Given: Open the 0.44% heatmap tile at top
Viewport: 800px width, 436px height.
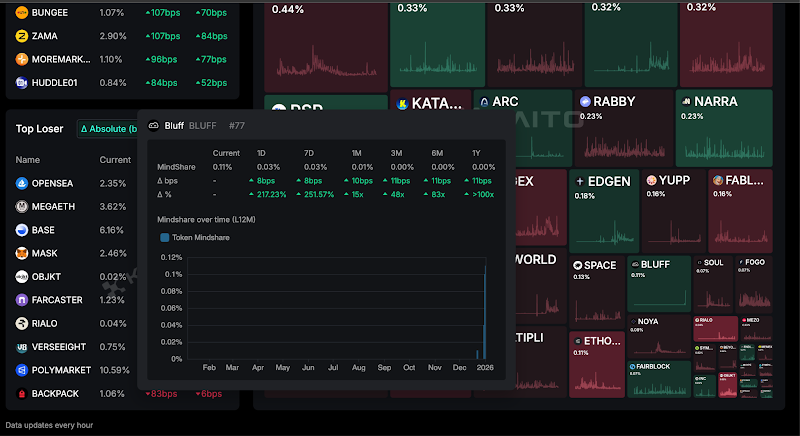Looking at the screenshot, I should click(x=326, y=46).
